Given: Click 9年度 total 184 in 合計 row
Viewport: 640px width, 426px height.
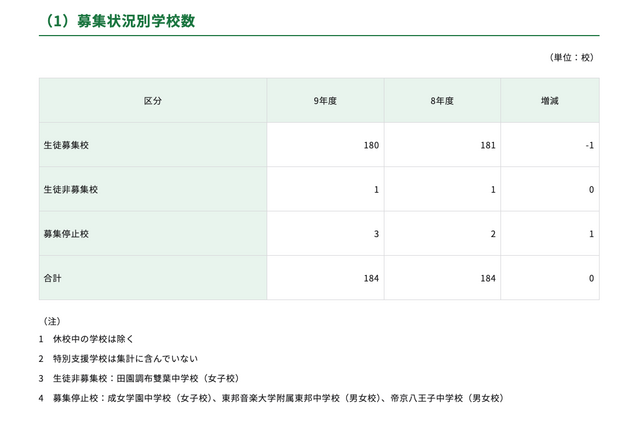Looking at the screenshot, I should pyautogui.click(x=371, y=278).
